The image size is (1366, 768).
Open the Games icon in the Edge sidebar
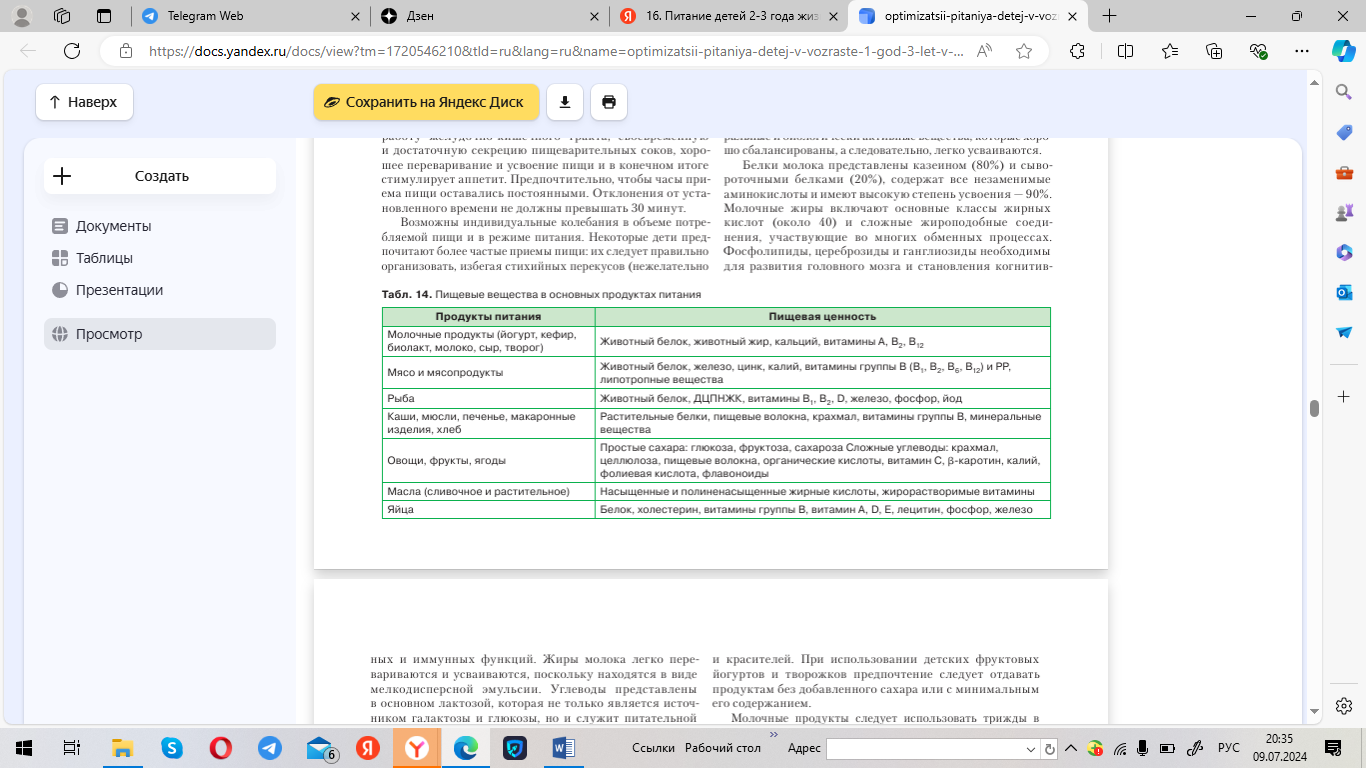(1344, 212)
